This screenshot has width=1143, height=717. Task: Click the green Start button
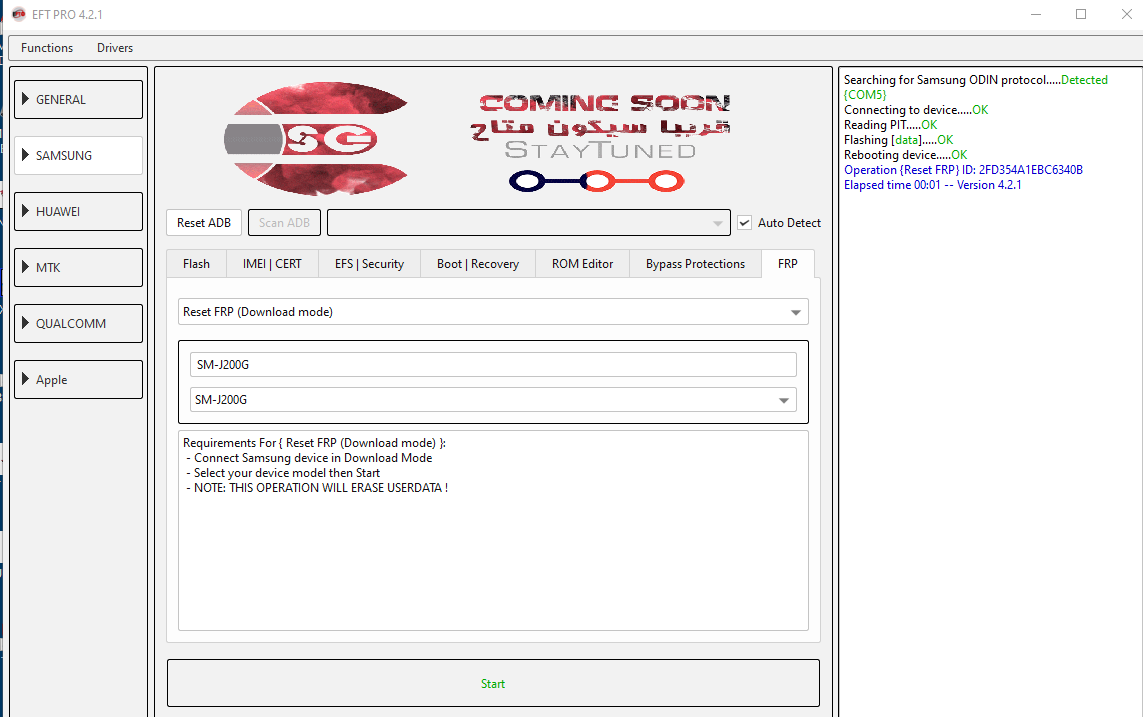pos(494,683)
